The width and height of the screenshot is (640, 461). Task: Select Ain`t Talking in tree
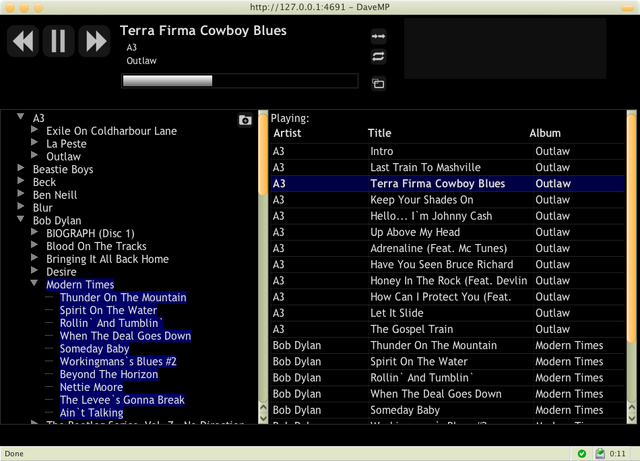click(x=91, y=413)
